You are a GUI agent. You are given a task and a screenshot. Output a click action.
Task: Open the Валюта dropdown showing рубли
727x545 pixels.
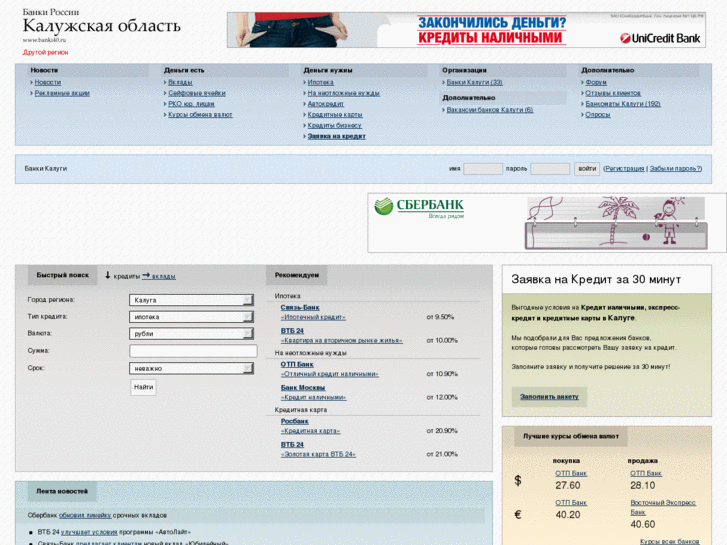click(x=191, y=333)
